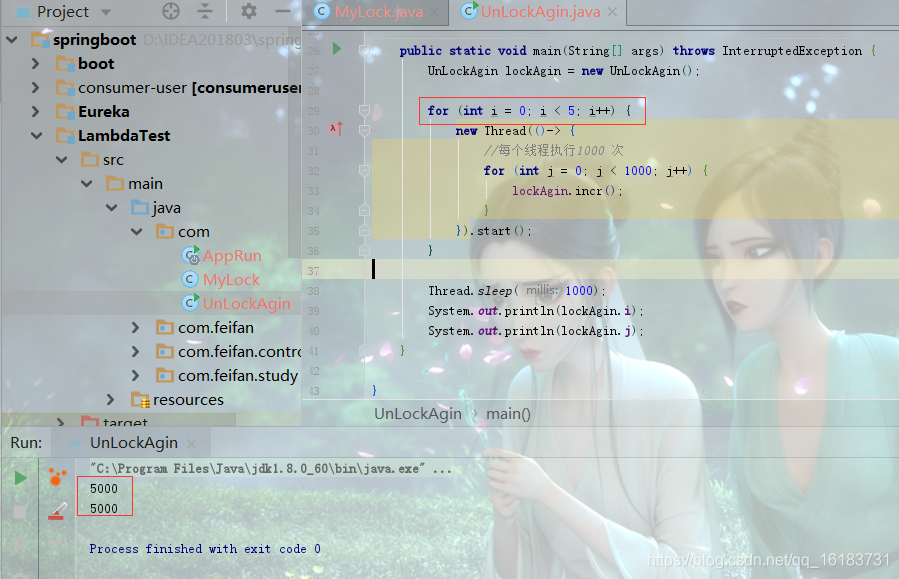Click the clear-output brush icon in Run panel
Screen dimensions: 899x579
pos(56,511)
